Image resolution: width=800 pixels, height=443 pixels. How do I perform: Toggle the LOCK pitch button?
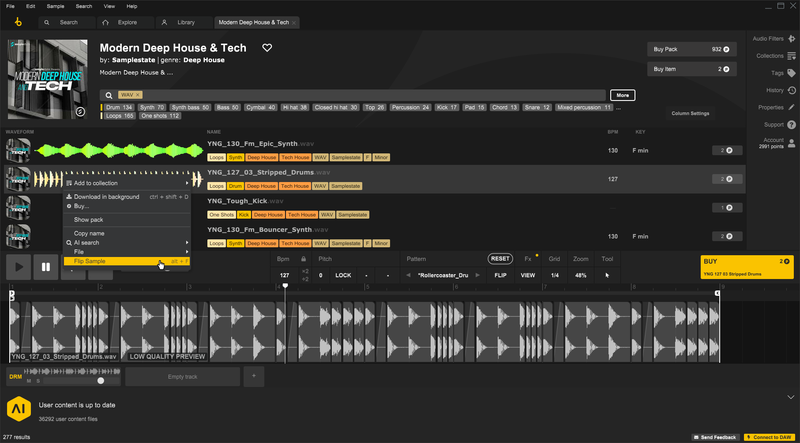pos(343,275)
